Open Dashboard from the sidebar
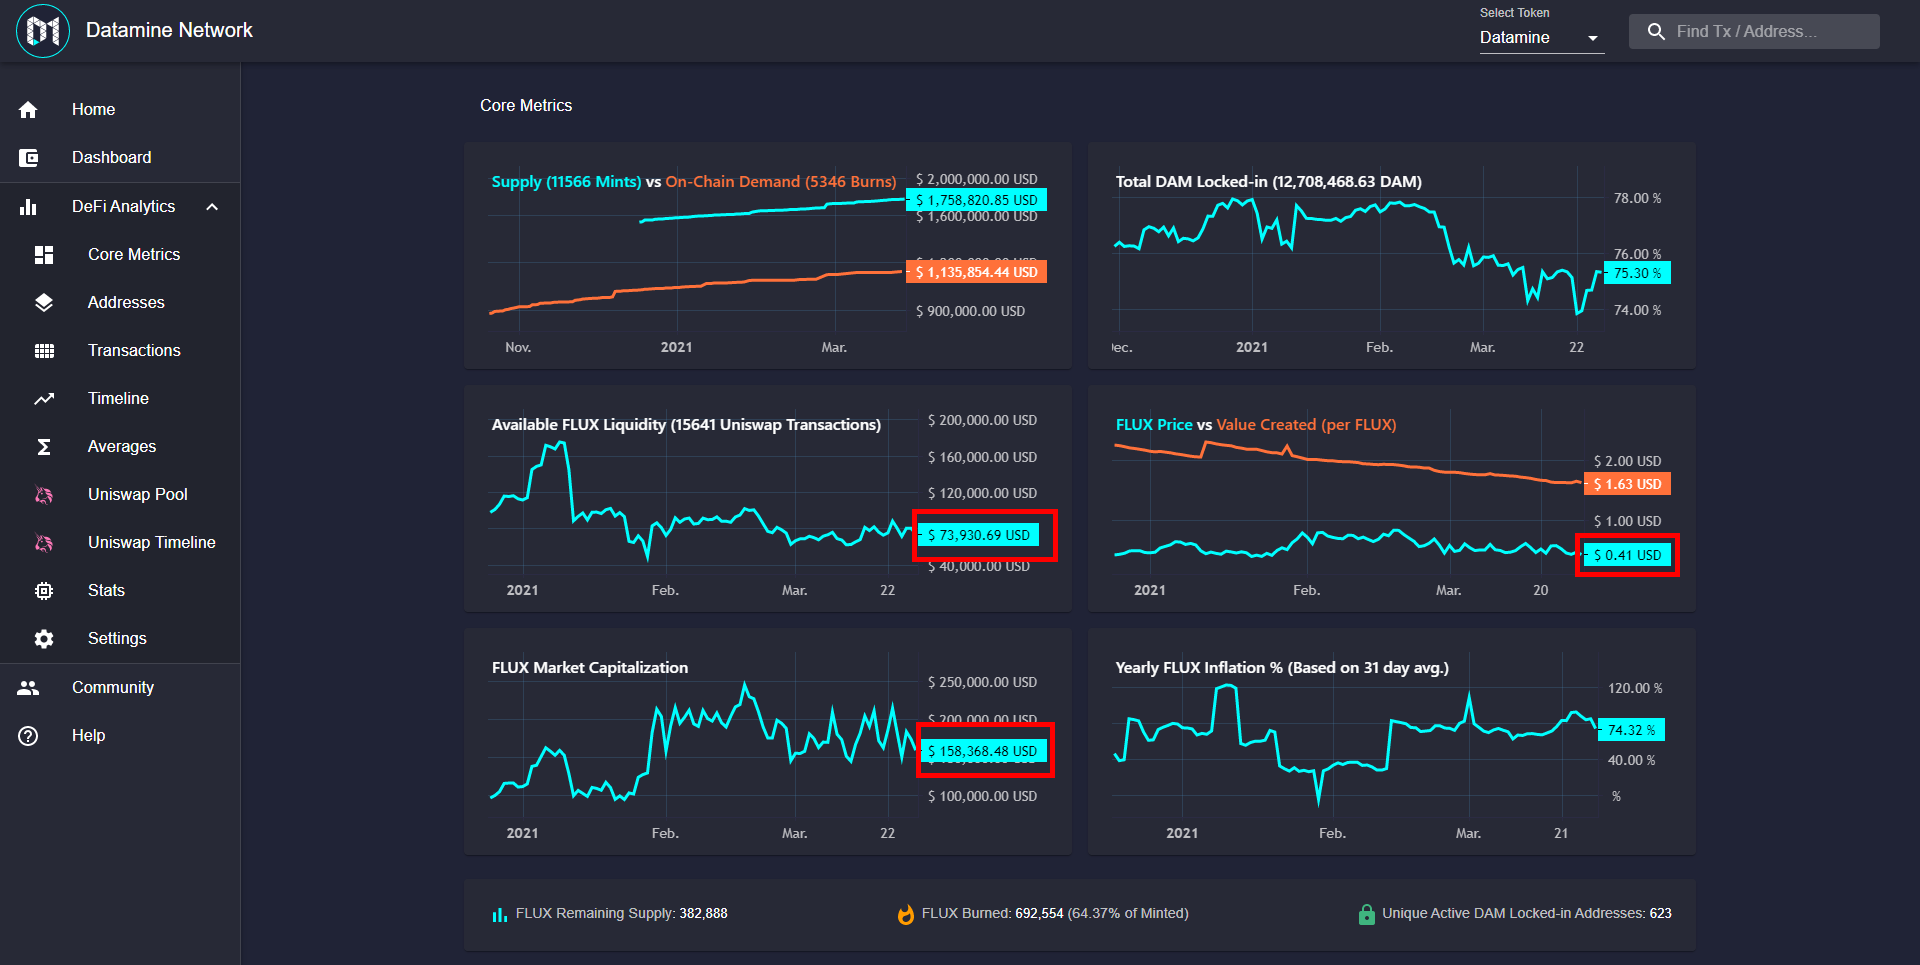The image size is (1920, 965). point(120,158)
